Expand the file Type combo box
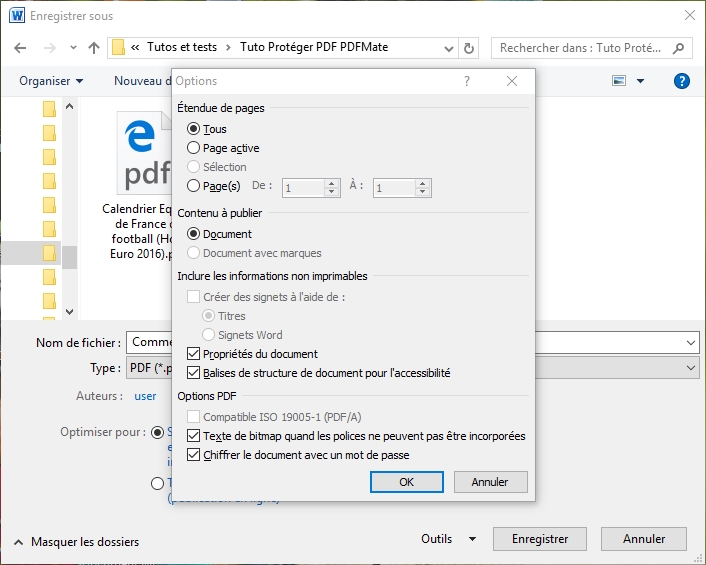This screenshot has height=565, width=706. click(x=691, y=368)
